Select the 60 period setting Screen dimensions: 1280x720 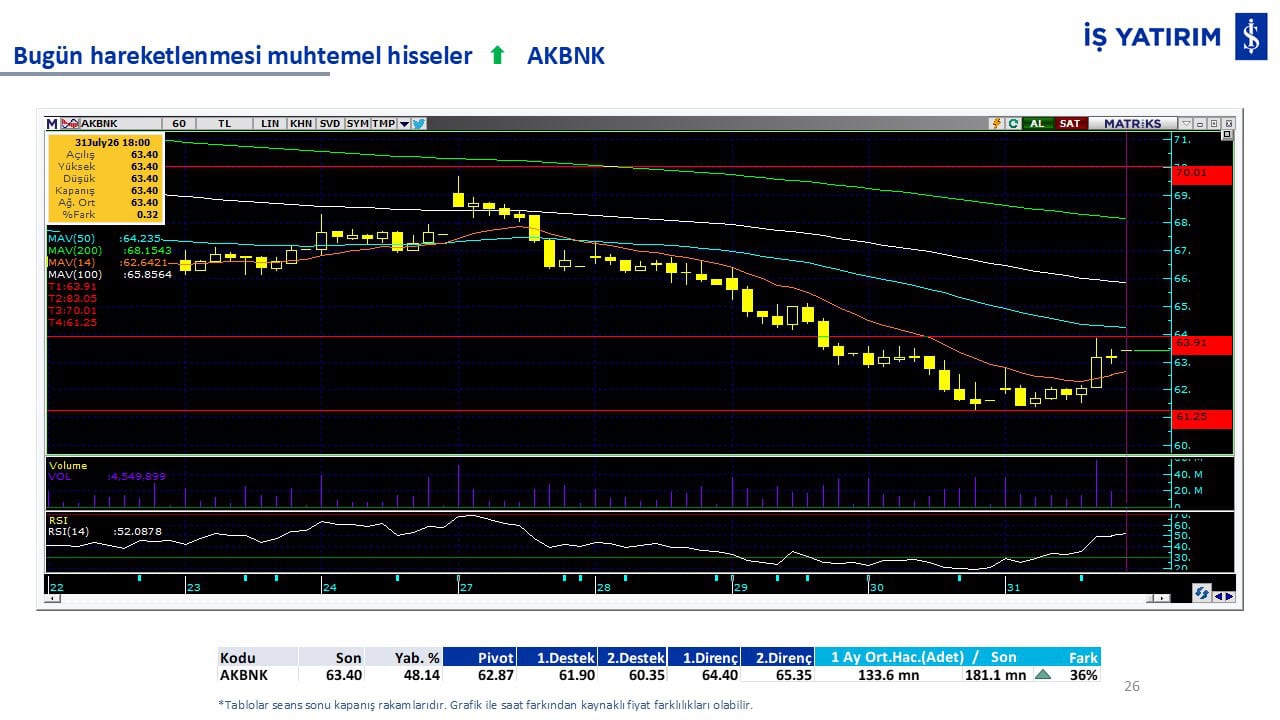tap(179, 124)
